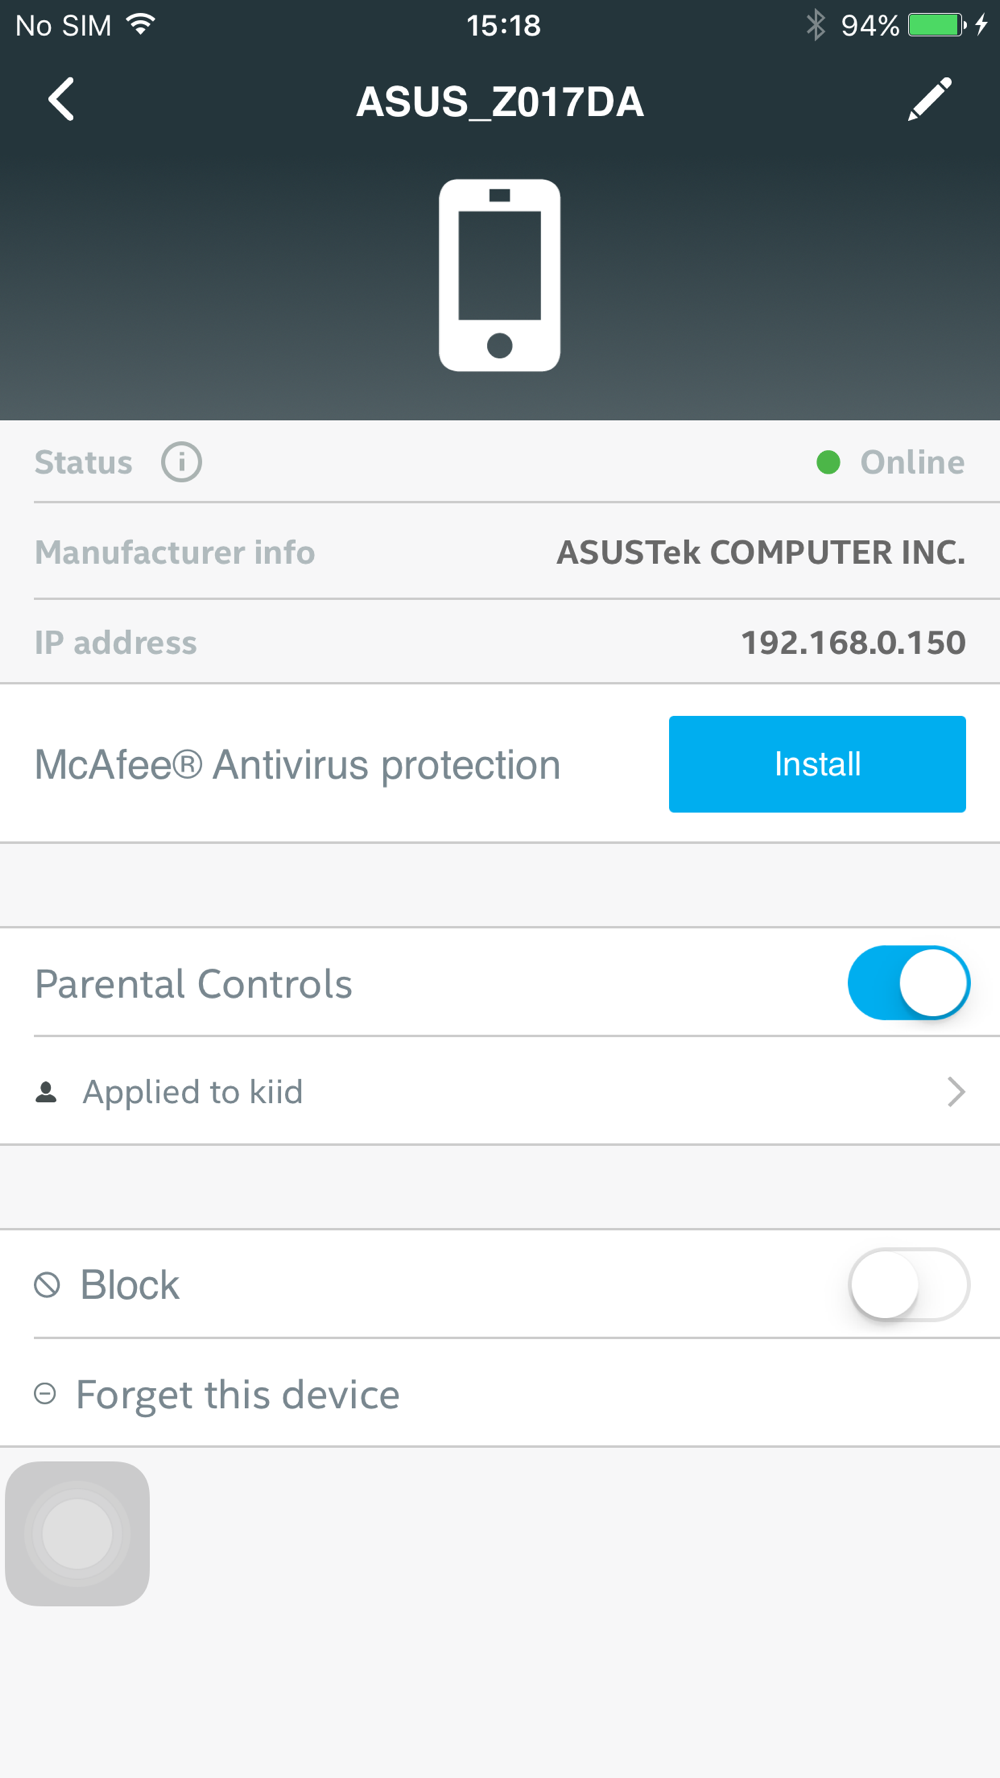
Task: Tap the Forget this device minus icon
Action: (45, 1394)
